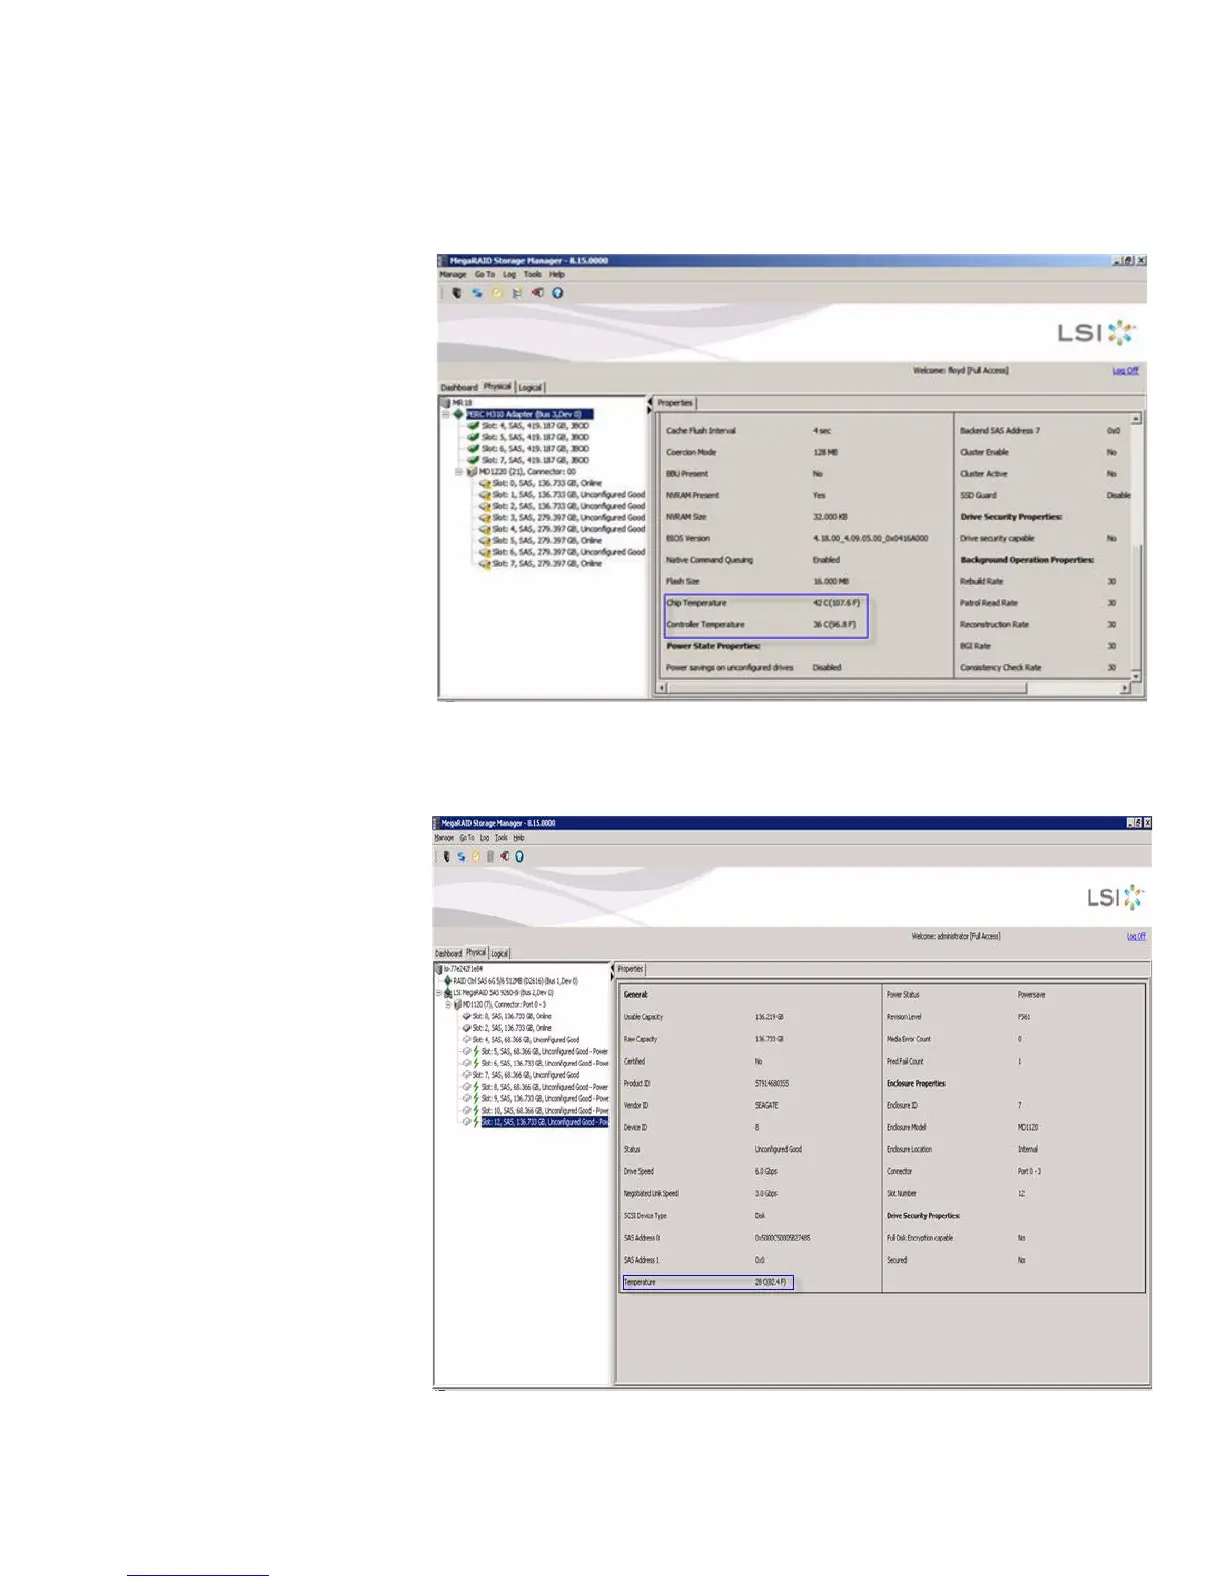Click the Chip Temperature value 42 C(107.6 F)

coord(836,603)
